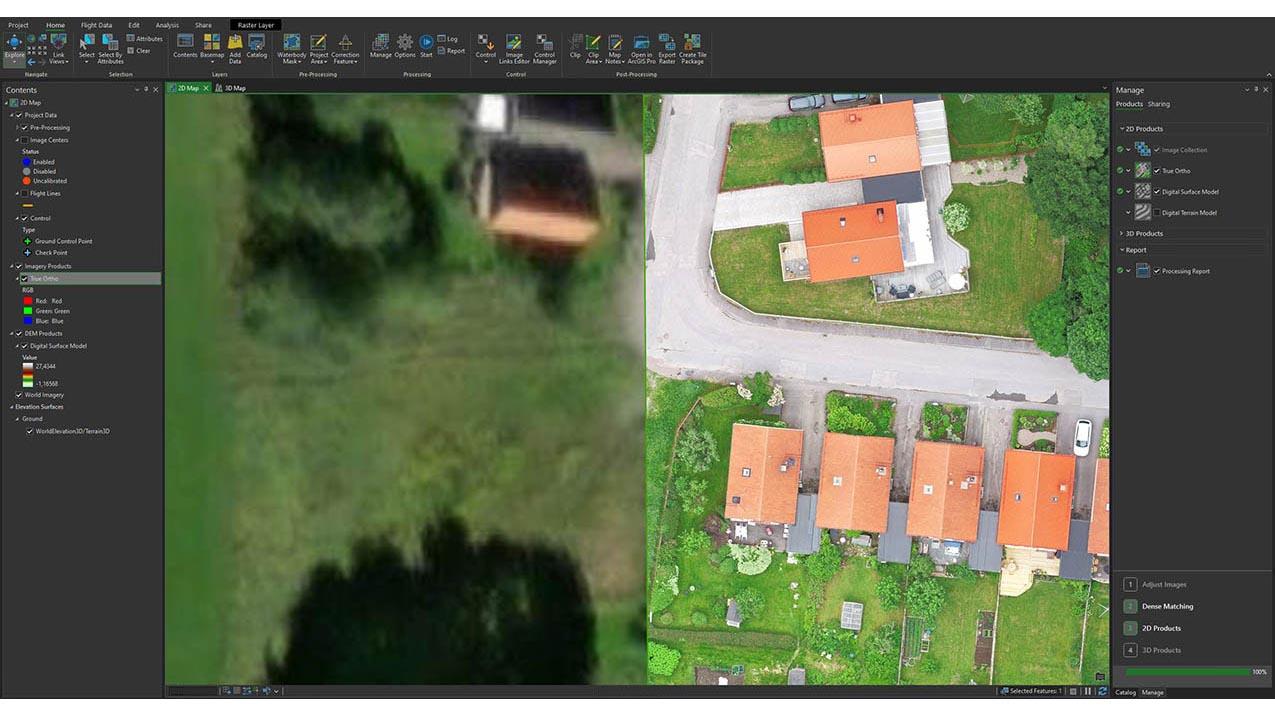Open the Flight Data ribbon tab

pos(96,25)
